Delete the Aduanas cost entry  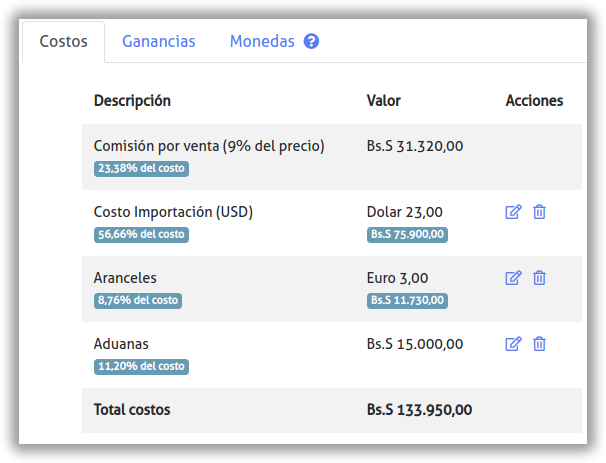click(x=539, y=344)
